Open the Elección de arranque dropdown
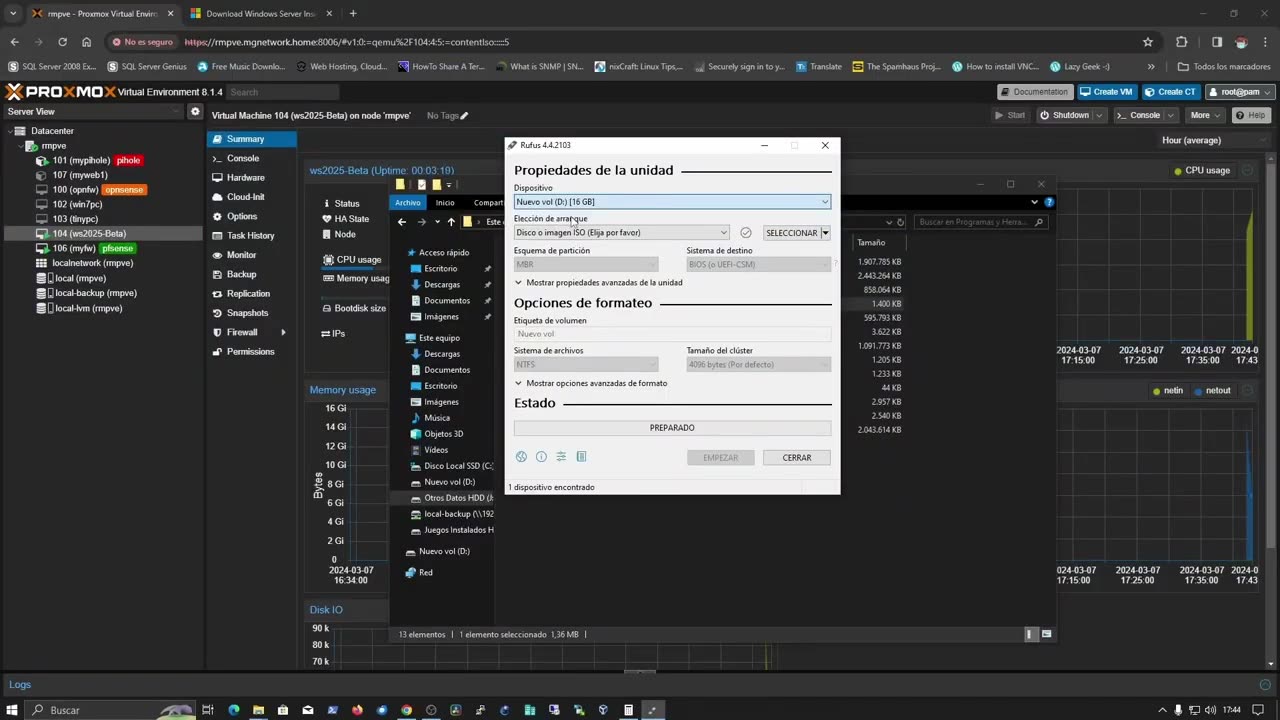The width and height of the screenshot is (1280, 720). [x=621, y=233]
